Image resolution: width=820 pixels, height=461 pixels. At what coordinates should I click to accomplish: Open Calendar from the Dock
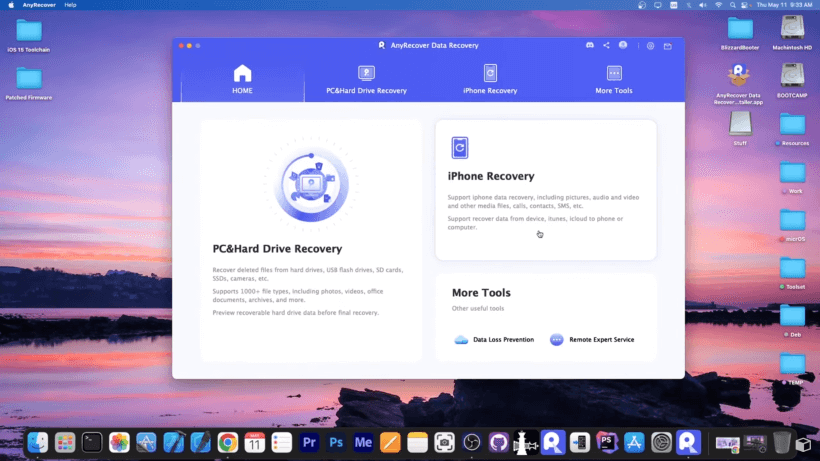tap(255, 443)
